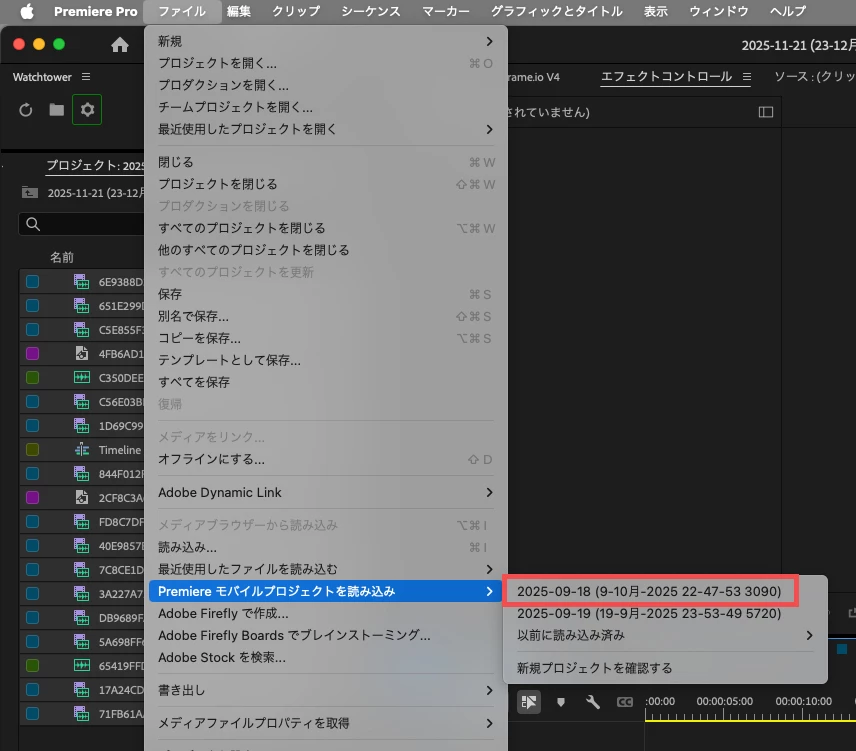Open the 編集 menu
856x751 pixels.
click(239, 11)
